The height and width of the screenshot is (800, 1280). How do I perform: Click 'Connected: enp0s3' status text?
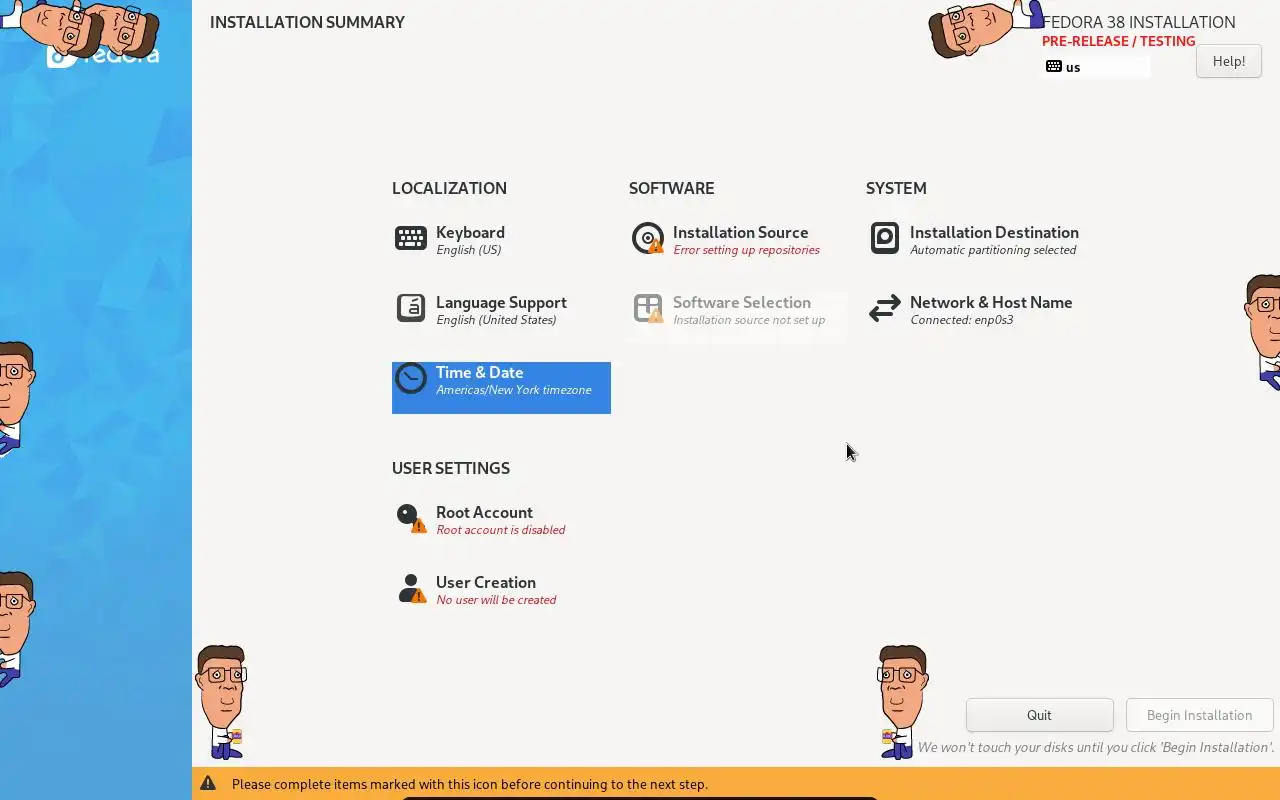coord(961,320)
